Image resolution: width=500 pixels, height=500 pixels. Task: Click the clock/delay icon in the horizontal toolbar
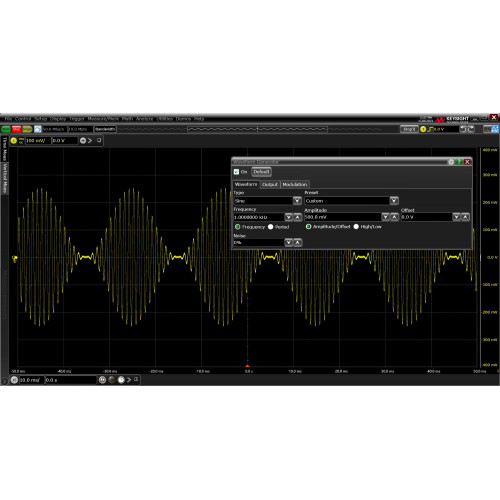(x=121, y=380)
